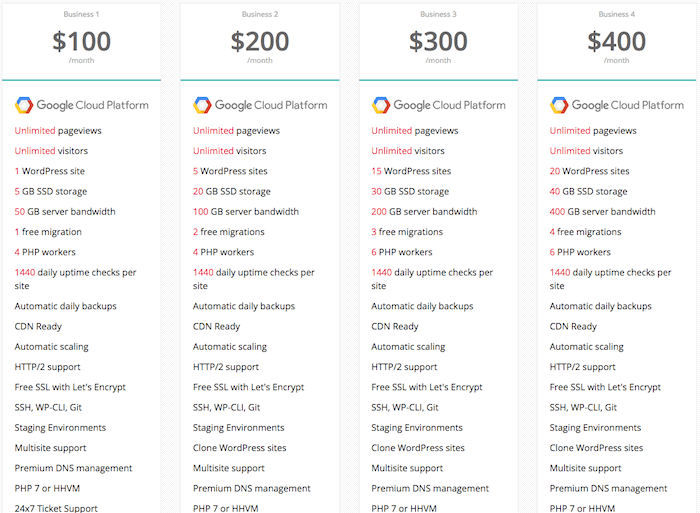Click "20 GB SSD storage" feature
Viewport: 700px width, 513px height.
pyautogui.click(x=232, y=192)
